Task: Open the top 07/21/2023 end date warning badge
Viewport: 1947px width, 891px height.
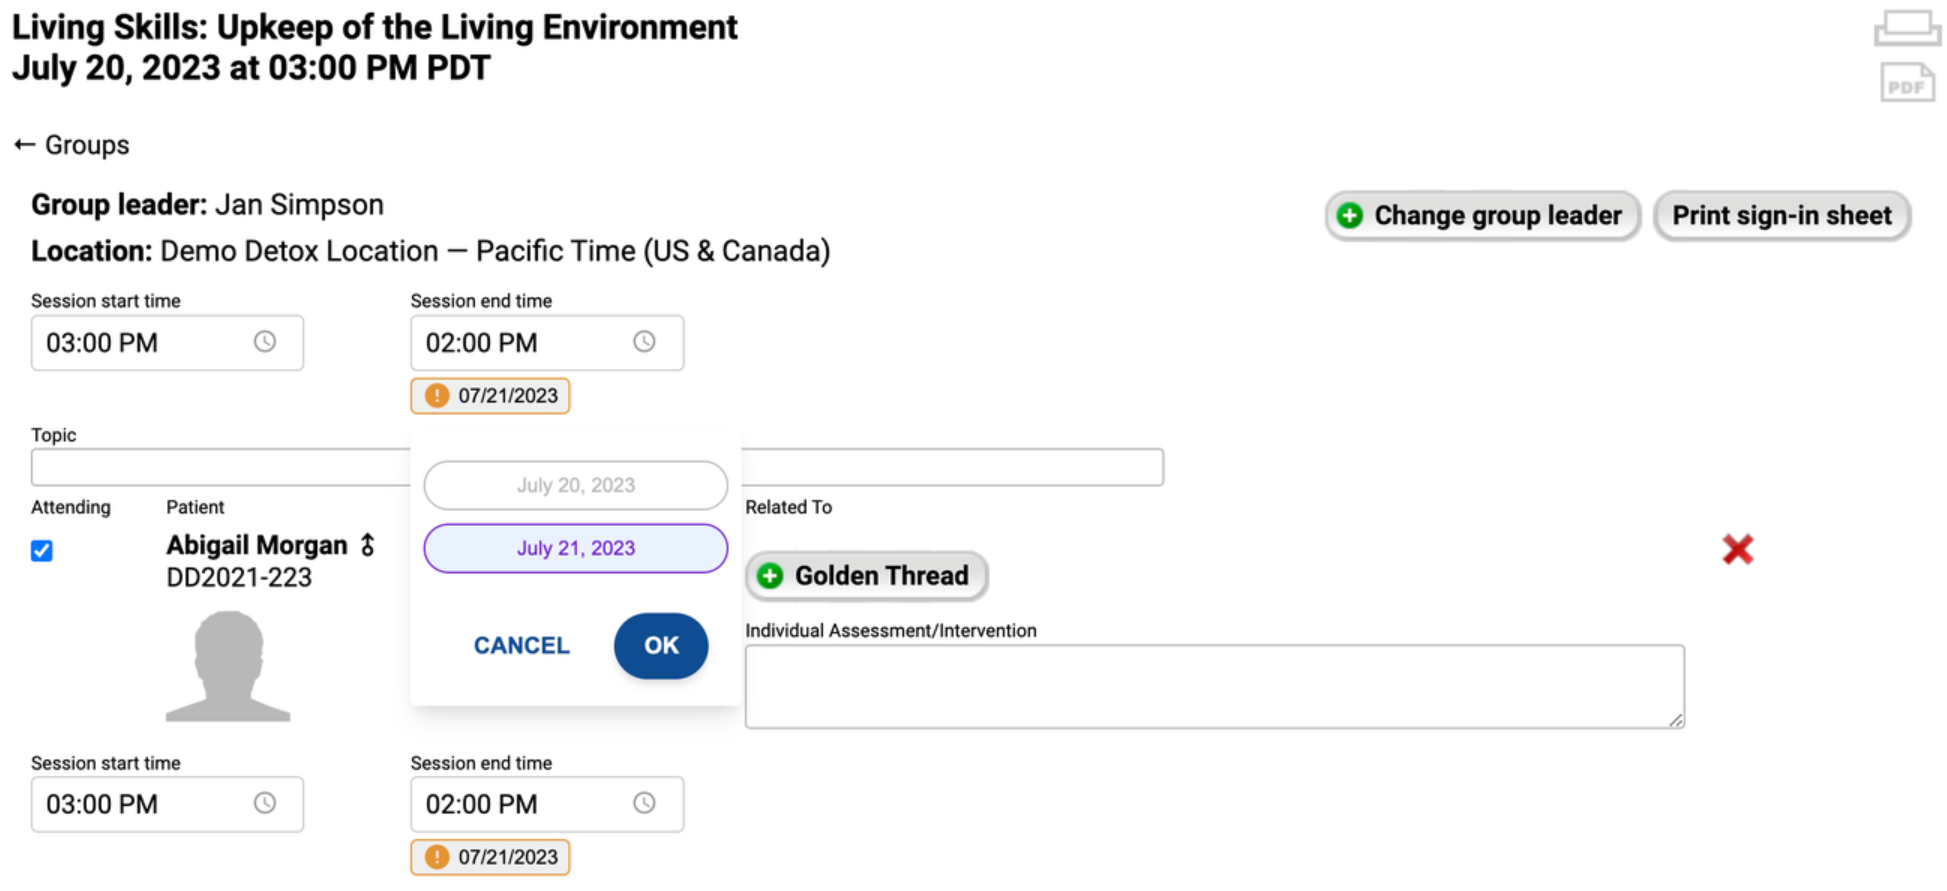Action: [490, 396]
